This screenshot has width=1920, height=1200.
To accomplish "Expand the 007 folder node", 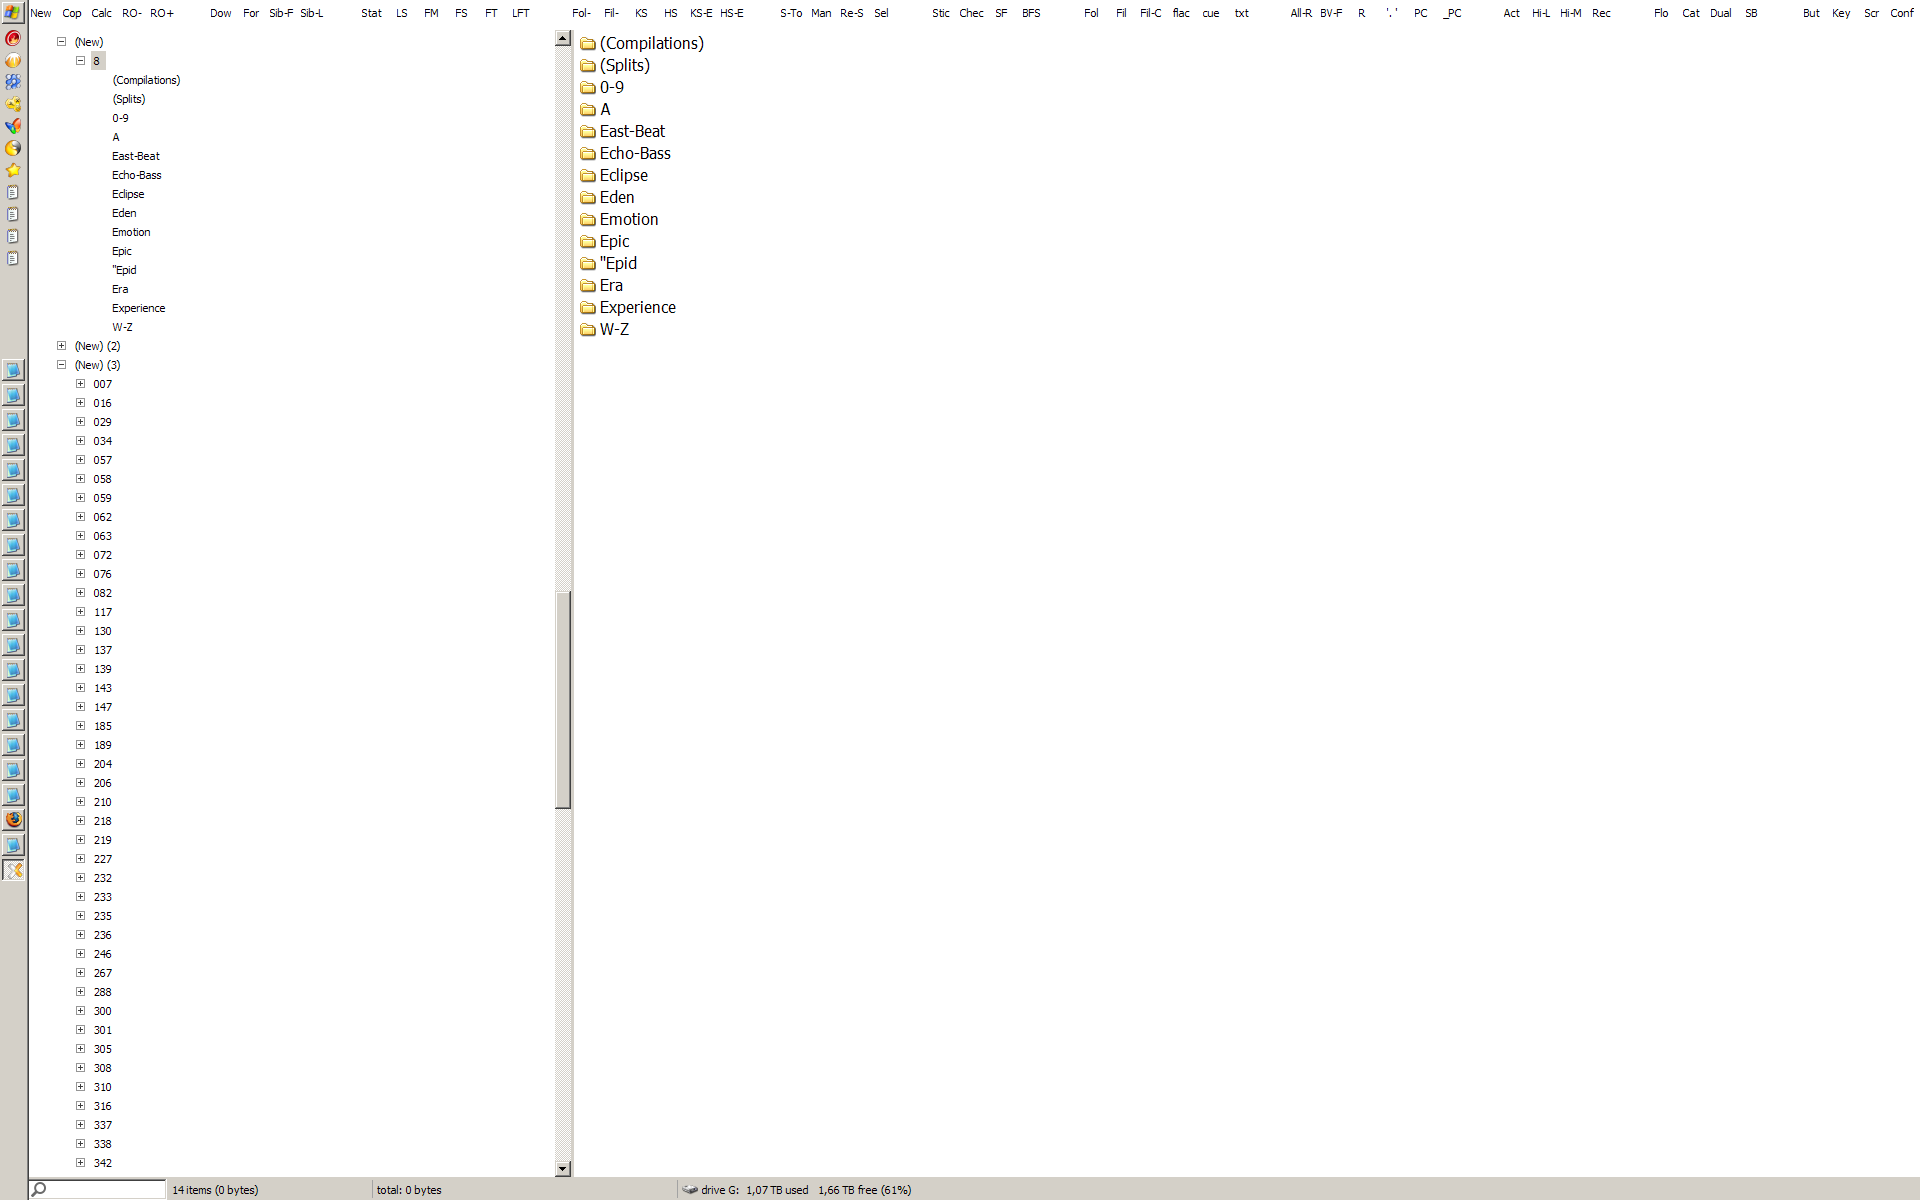I will tap(80, 384).
